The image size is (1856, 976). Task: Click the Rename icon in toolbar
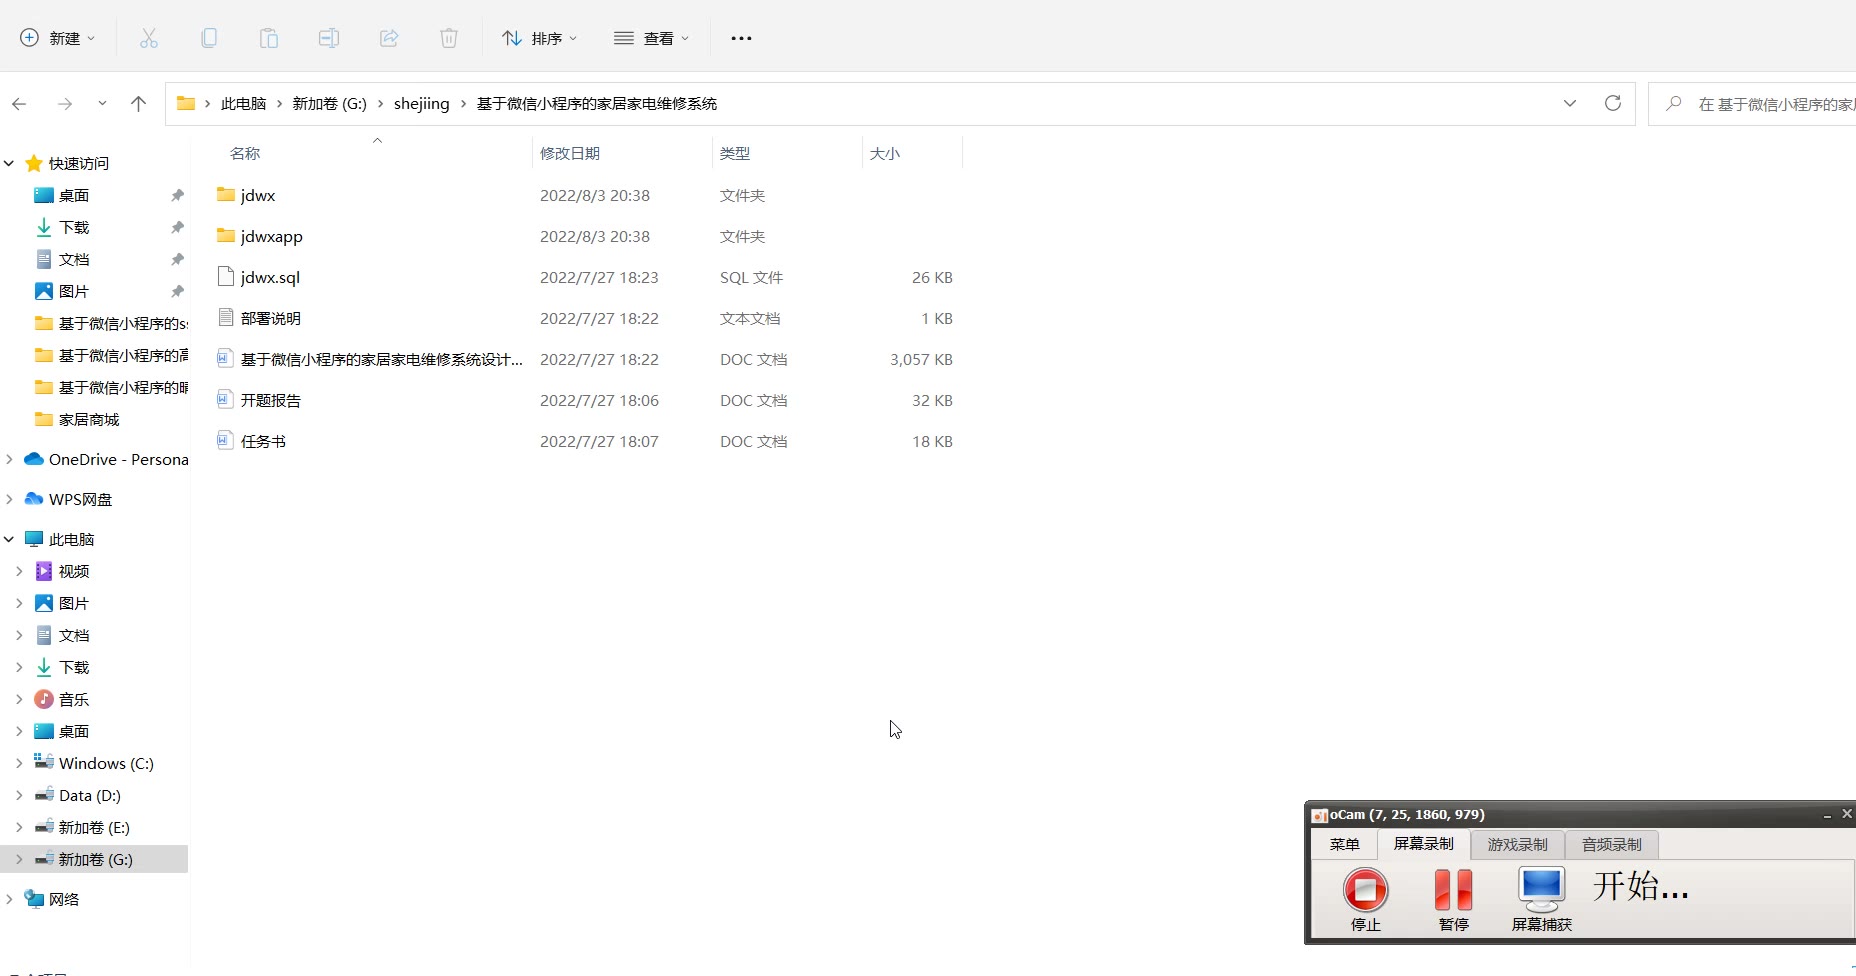[x=329, y=38]
